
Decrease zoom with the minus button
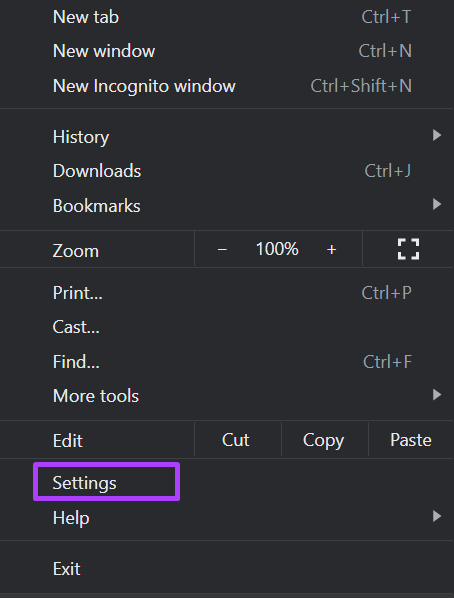[222, 250]
